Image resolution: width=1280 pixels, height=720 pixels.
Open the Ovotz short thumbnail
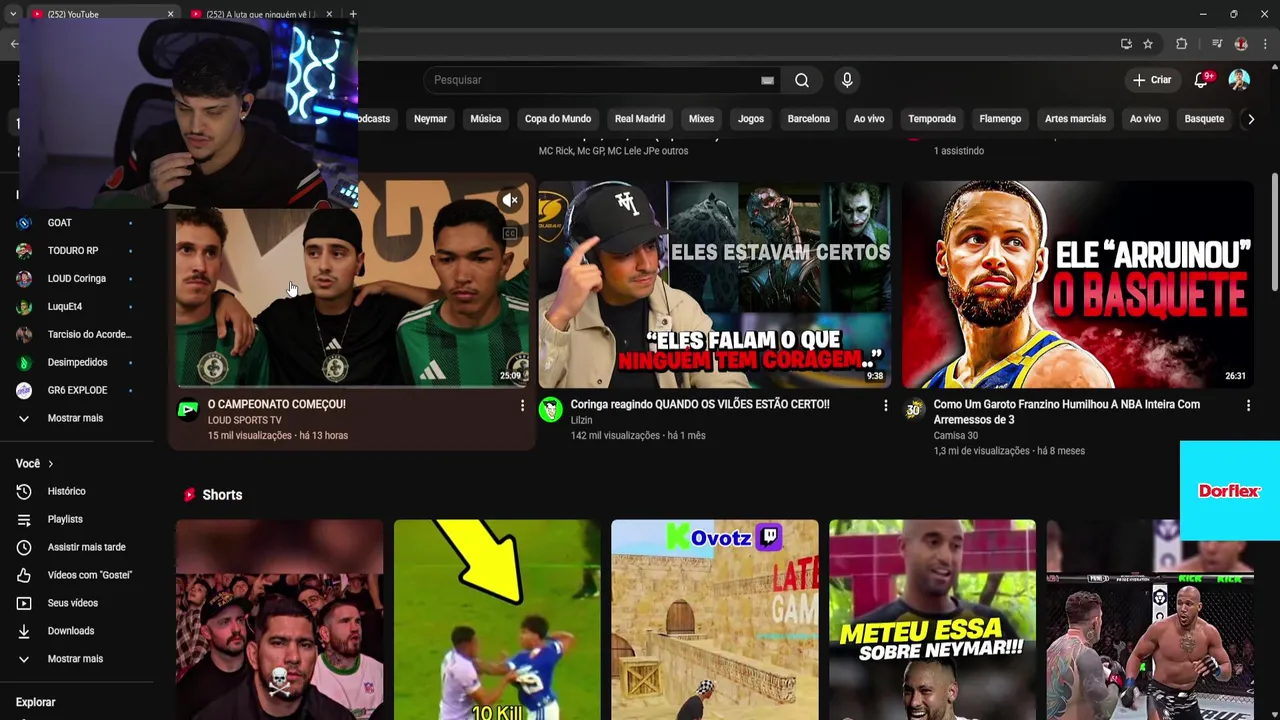[715, 620]
